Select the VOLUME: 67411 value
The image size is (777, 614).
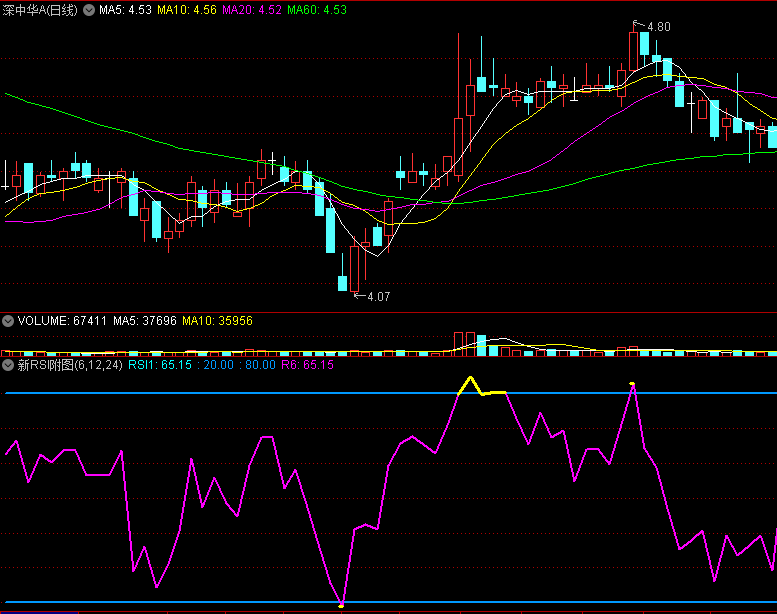click(62, 321)
